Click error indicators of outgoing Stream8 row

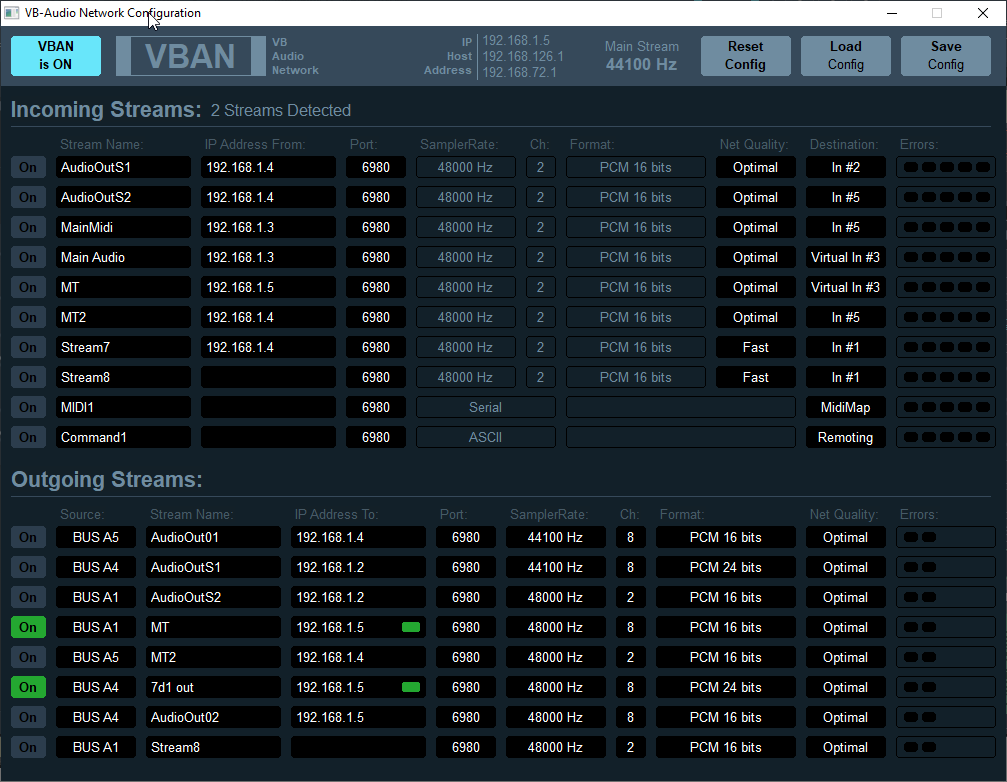(946, 747)
